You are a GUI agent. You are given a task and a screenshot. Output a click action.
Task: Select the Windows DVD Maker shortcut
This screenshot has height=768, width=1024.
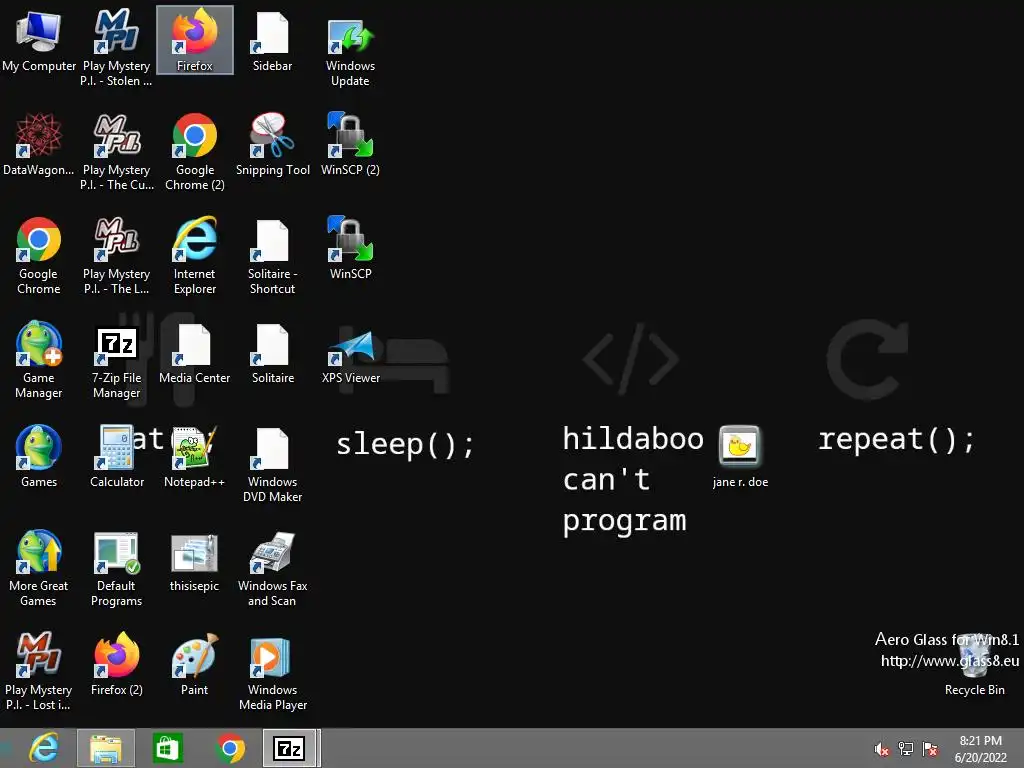pos(272,464)
